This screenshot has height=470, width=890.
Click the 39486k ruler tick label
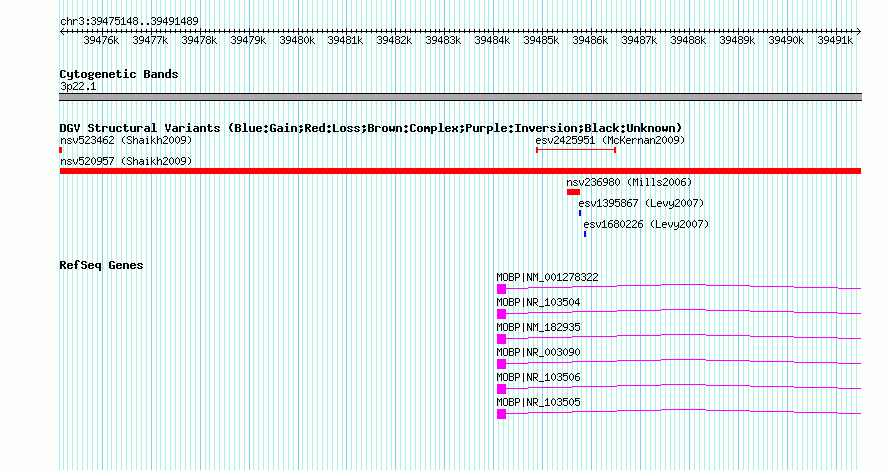tap(590, 40)
